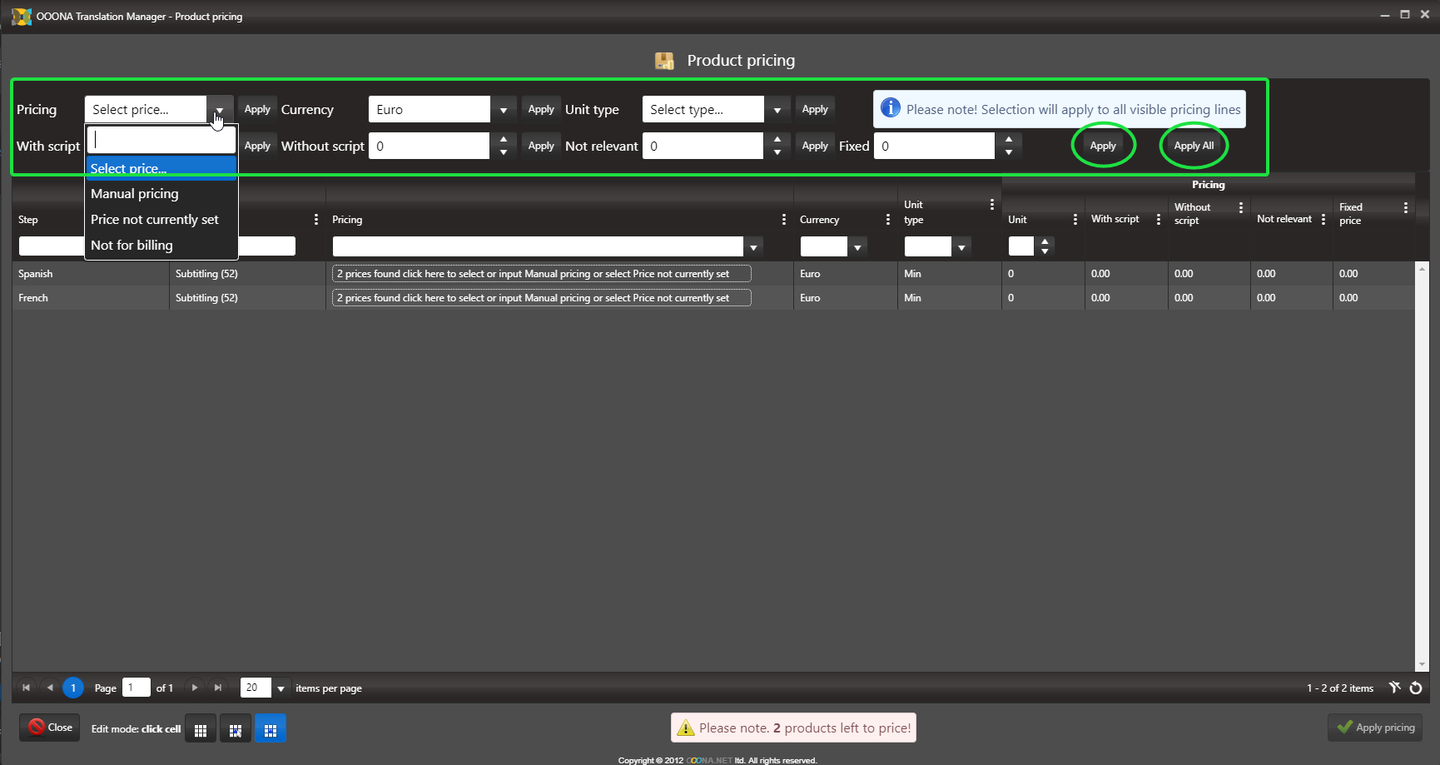This screenshot has width=1440, height=765.
Task: Switch to the plain grid edit mode
Action: 200,729
